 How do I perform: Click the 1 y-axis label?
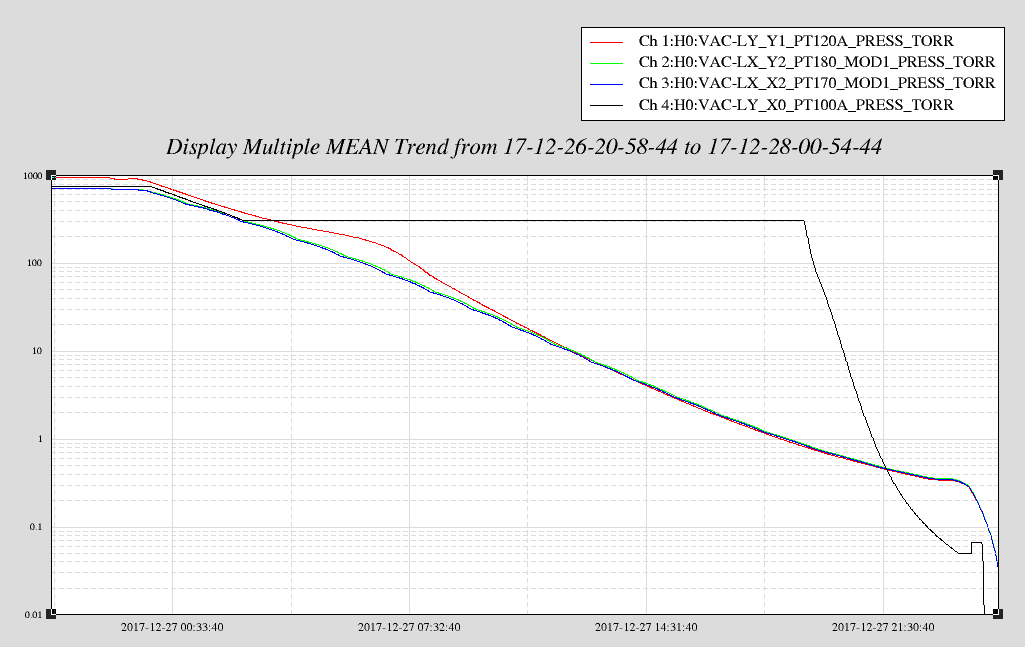pos(40,439)
